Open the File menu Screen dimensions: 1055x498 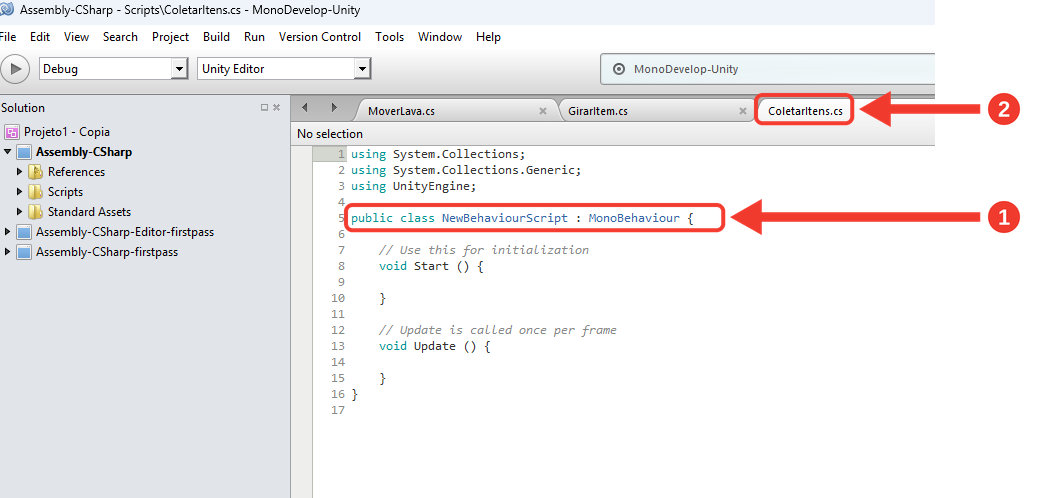[x=8, y=37]
